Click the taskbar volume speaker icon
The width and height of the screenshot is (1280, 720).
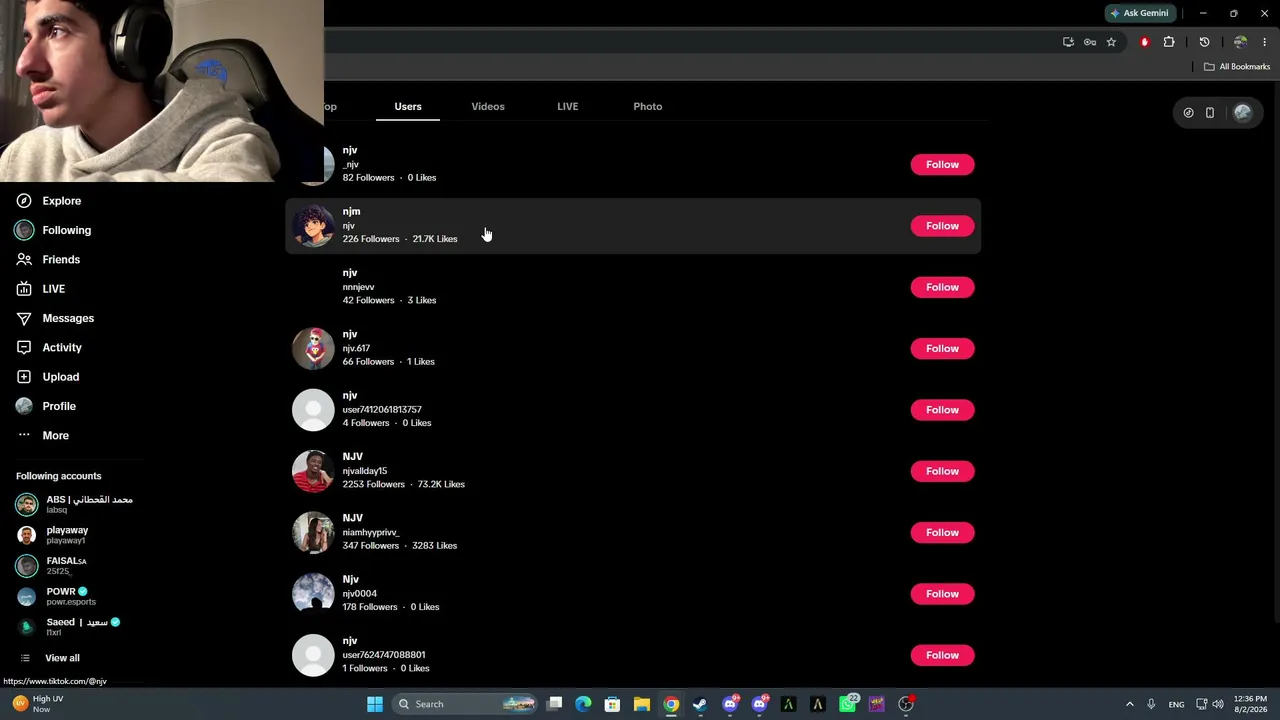pos(1218,704)
